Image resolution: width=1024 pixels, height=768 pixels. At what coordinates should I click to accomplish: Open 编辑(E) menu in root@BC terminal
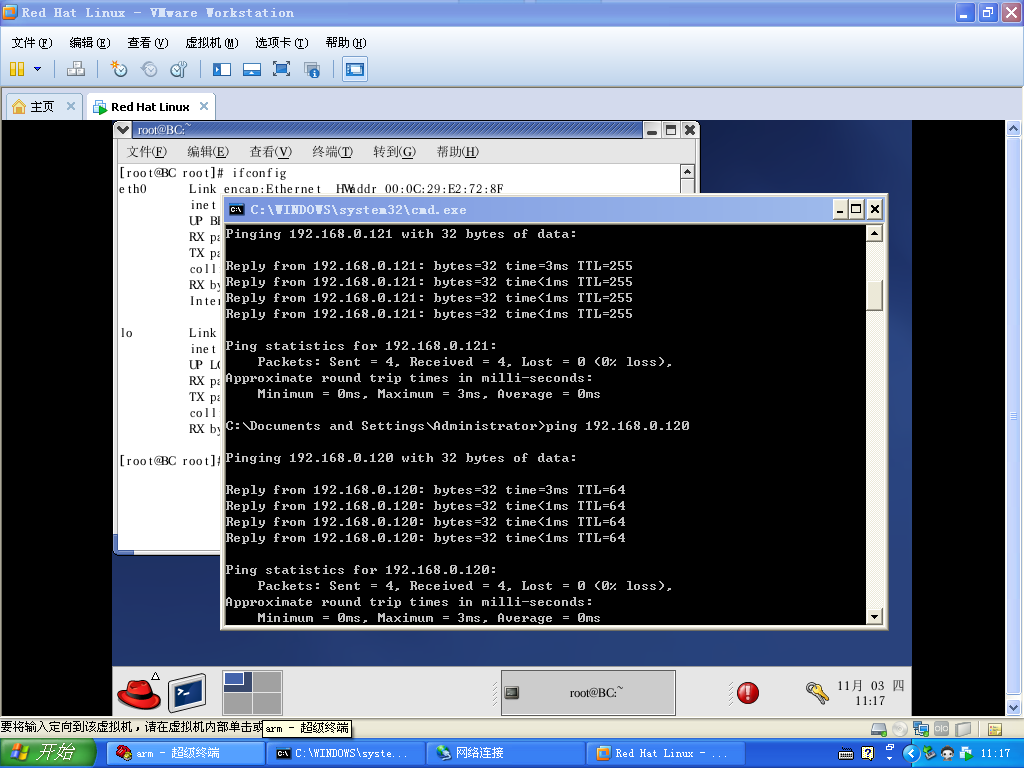click(208, 152)
